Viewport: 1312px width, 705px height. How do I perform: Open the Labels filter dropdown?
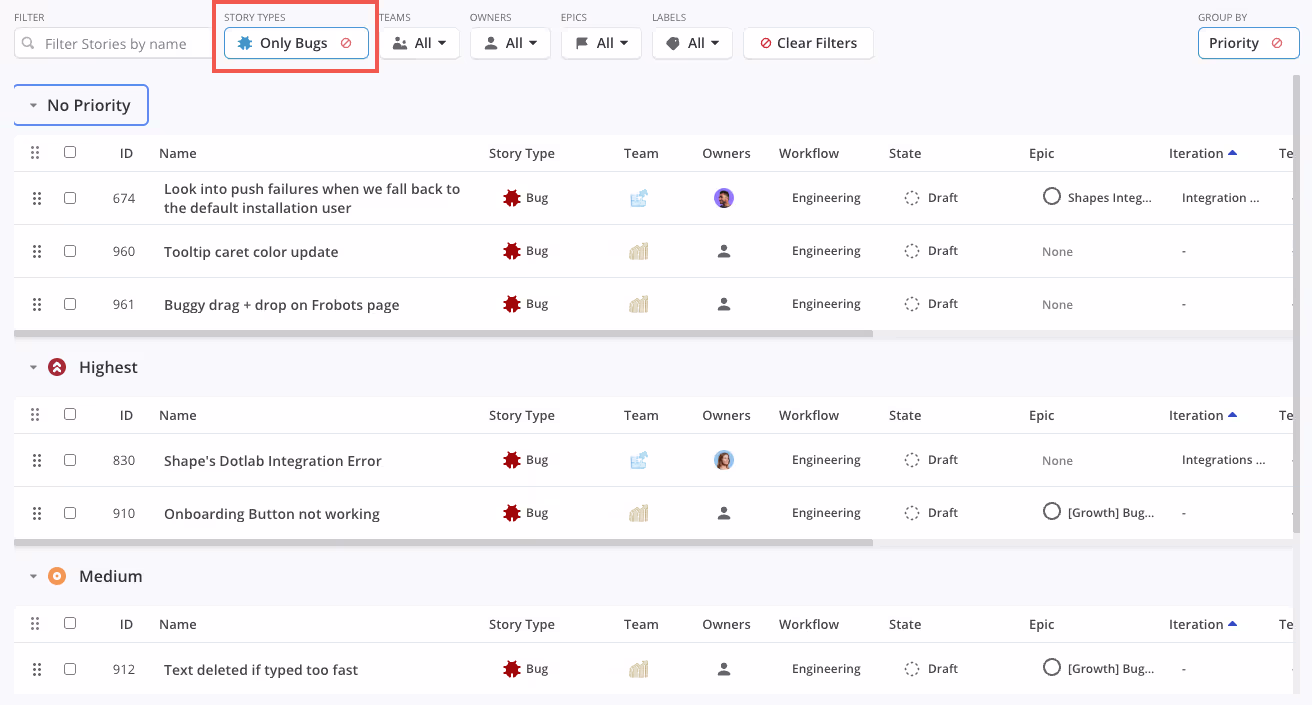pyautogui.click(x=692, y=43)
